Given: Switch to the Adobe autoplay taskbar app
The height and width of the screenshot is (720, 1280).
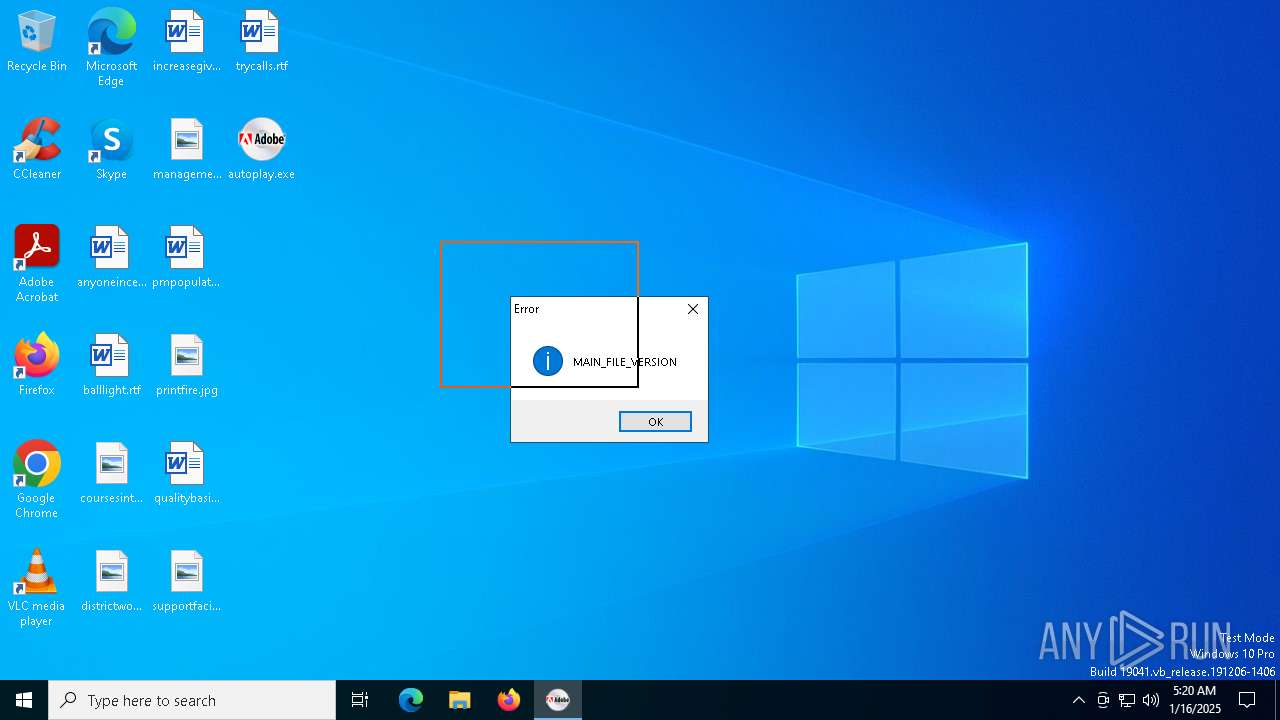Looking at the screenshot, I should tap(558, 700).
